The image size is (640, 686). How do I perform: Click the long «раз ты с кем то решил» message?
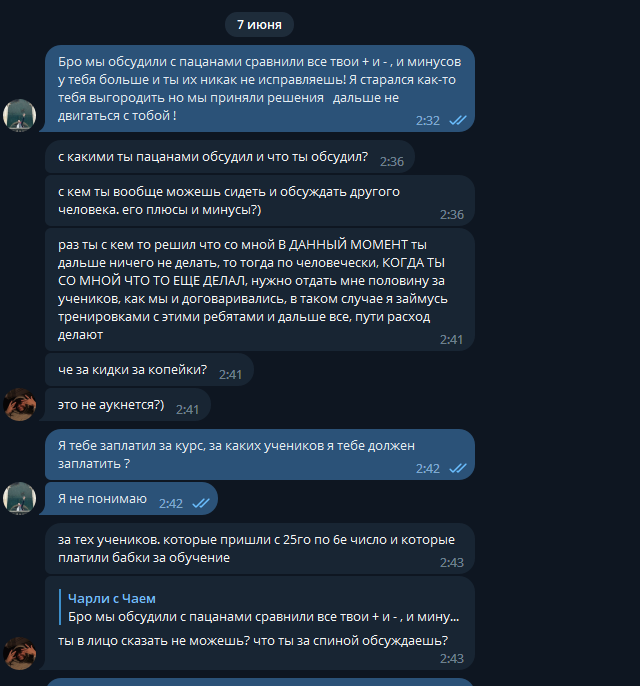tap(260, 290)
